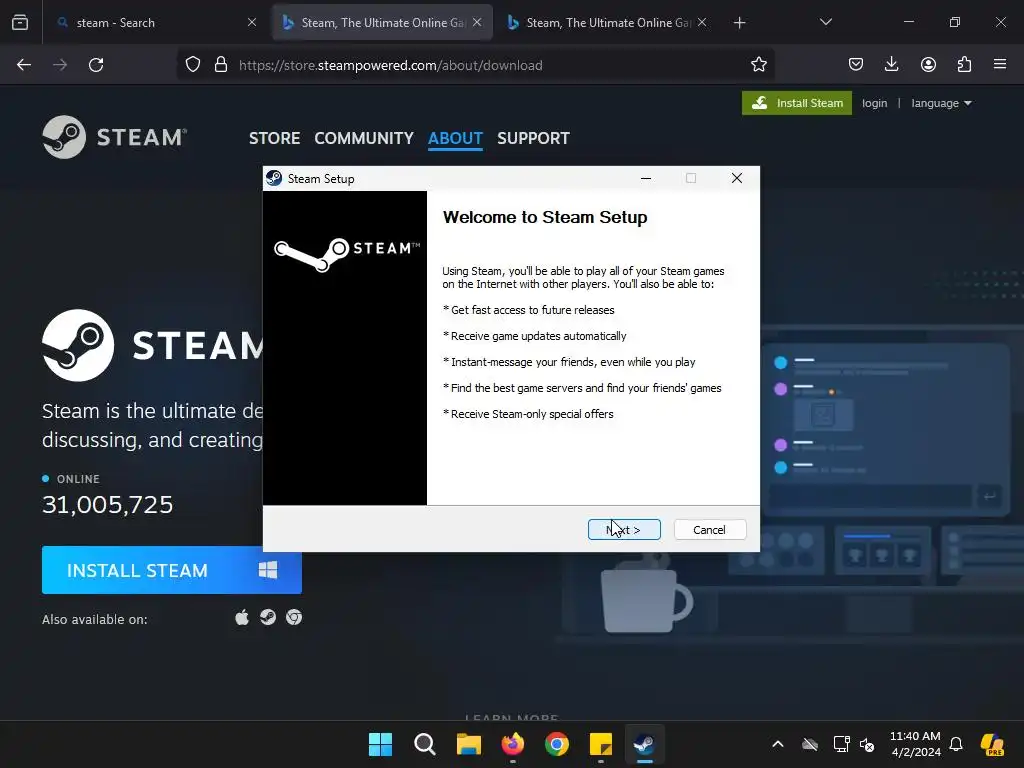Open network status tray icon

[841, 744]
